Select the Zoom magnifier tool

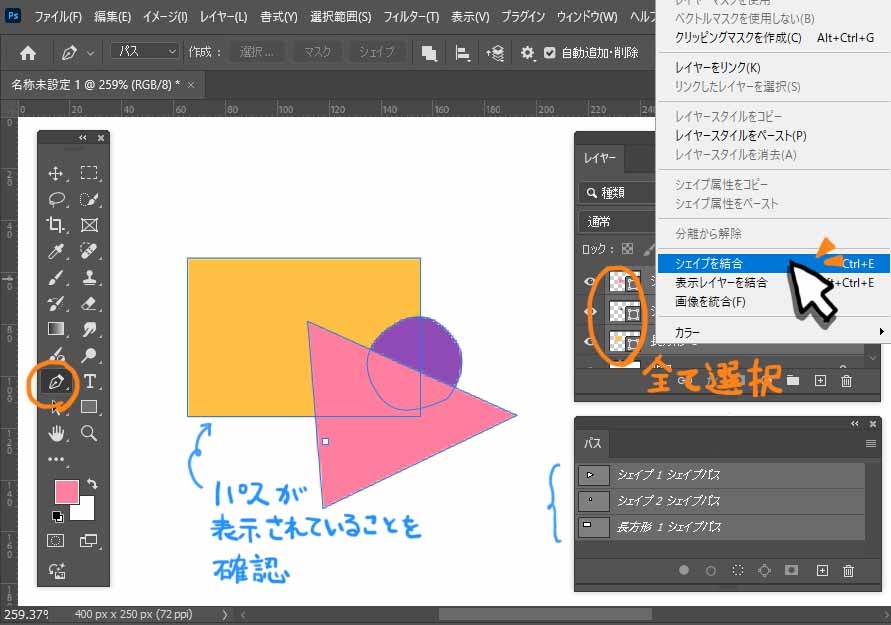tap(89, 433)
